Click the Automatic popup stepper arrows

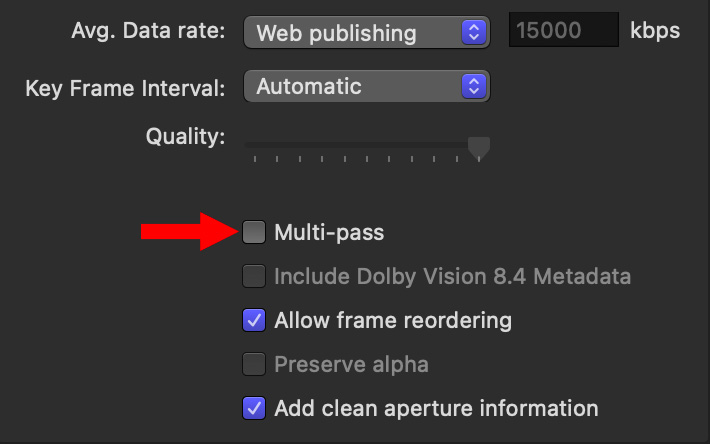[474, 86]
